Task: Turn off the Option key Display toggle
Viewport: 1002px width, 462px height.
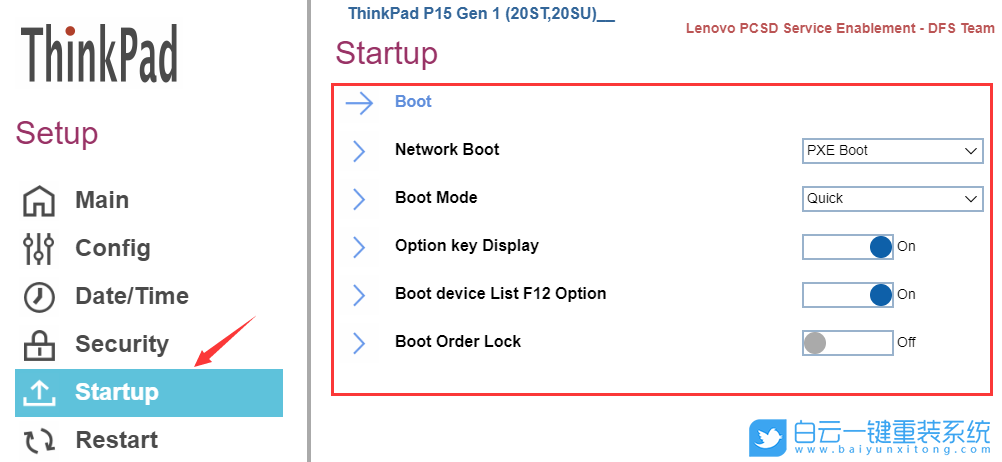Action: (848, 246)
